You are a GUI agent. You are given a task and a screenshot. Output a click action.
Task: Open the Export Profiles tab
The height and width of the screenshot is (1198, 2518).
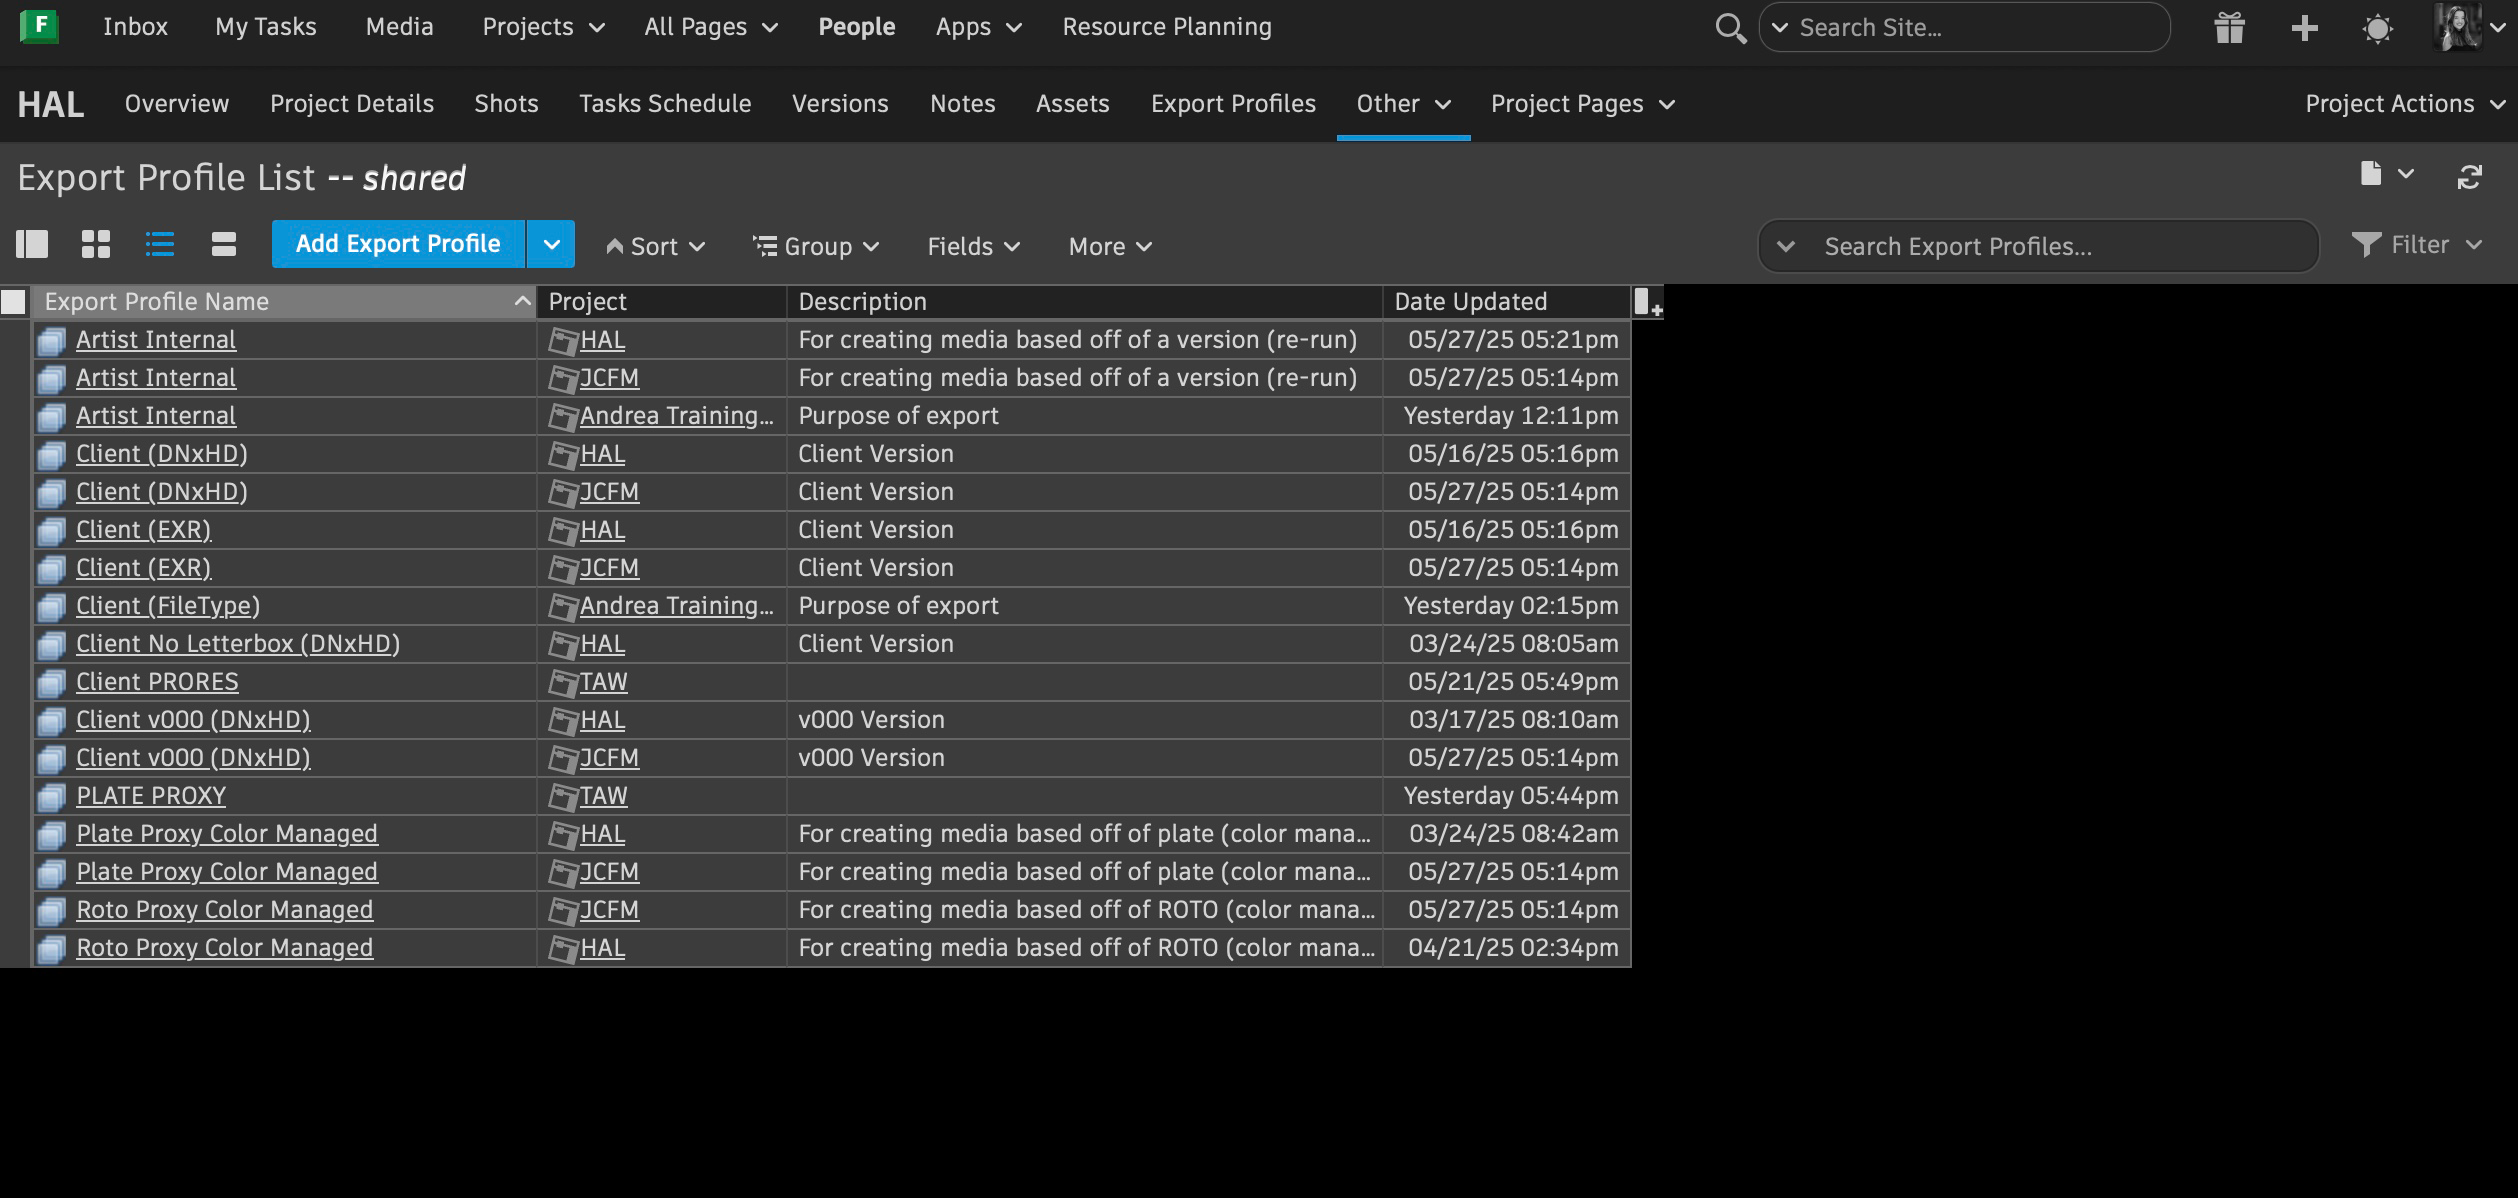[x=1232, y=104]
